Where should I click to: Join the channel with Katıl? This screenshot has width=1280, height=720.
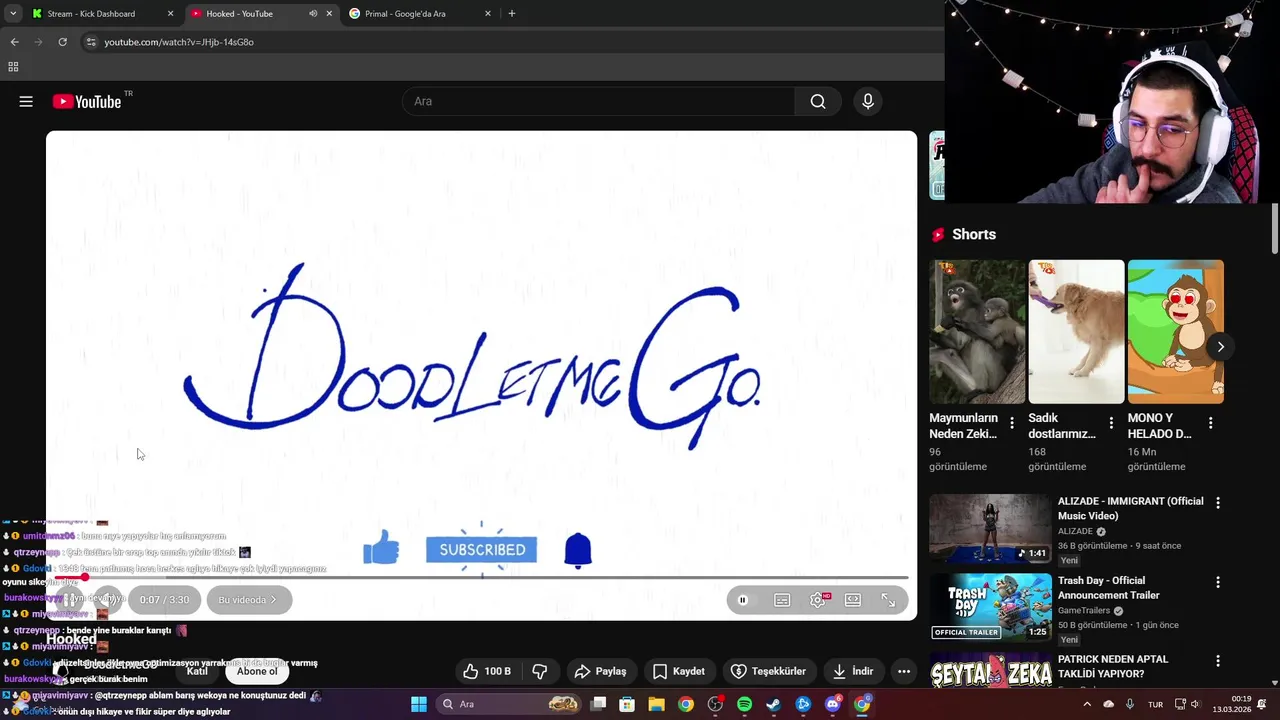(x=197, y=671)
